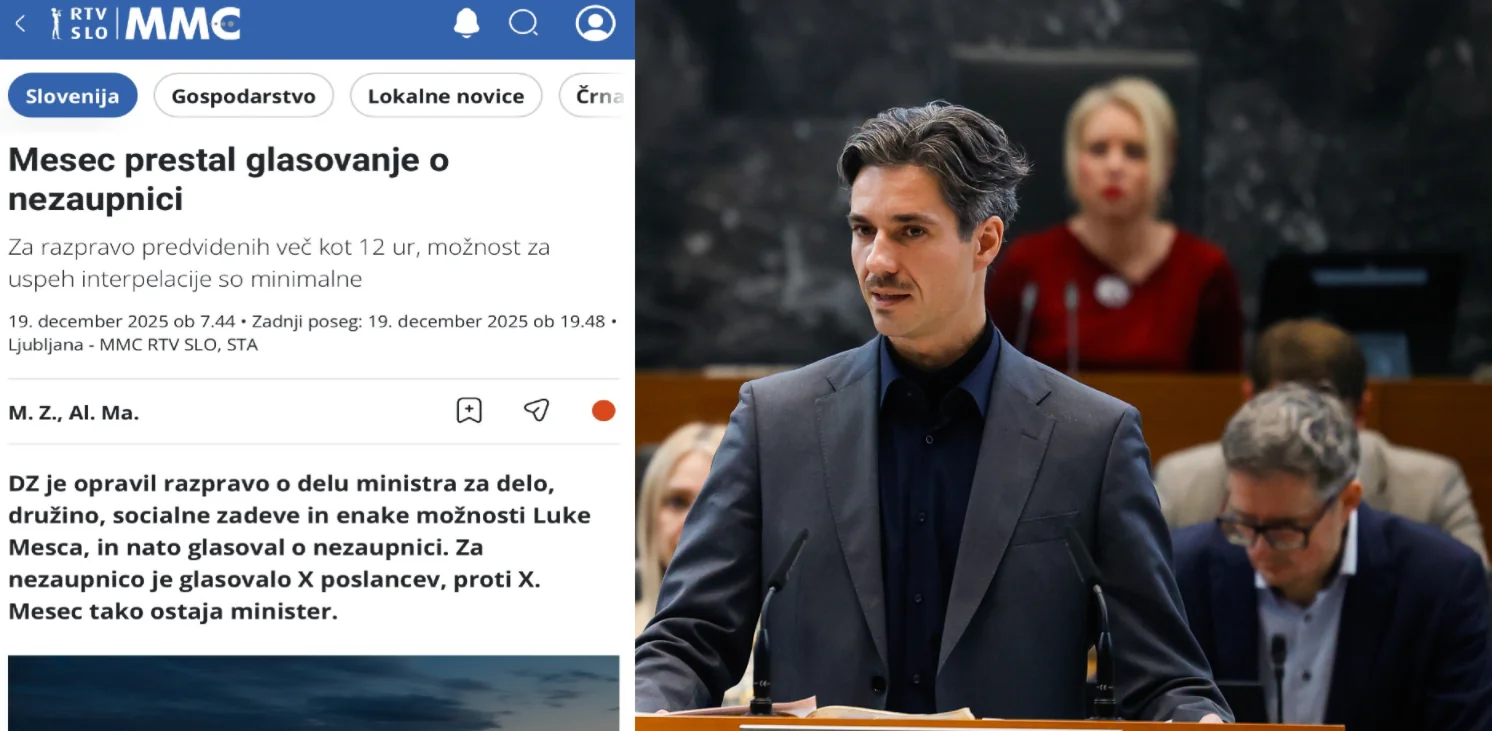Click the bottom article preview image
1492x731 pixels.
(x=313, y=692)
